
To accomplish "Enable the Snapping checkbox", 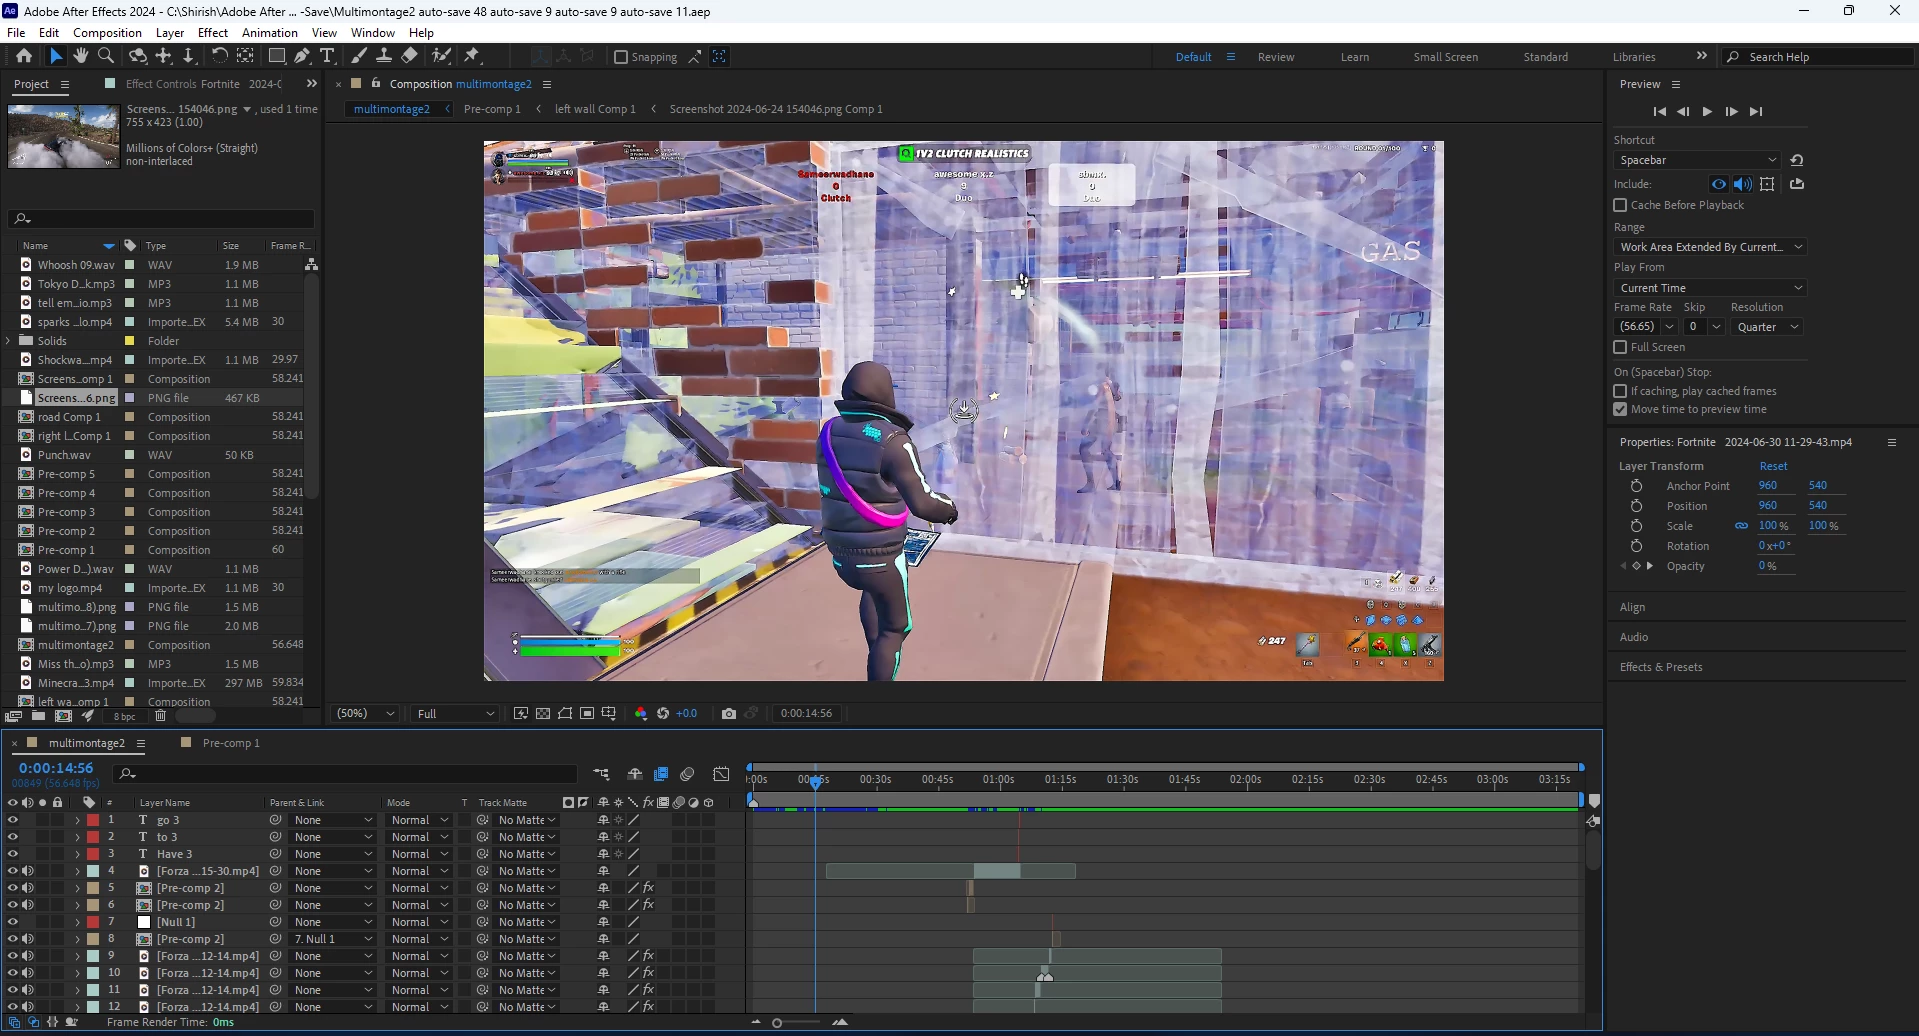I will tap(621, 57).
